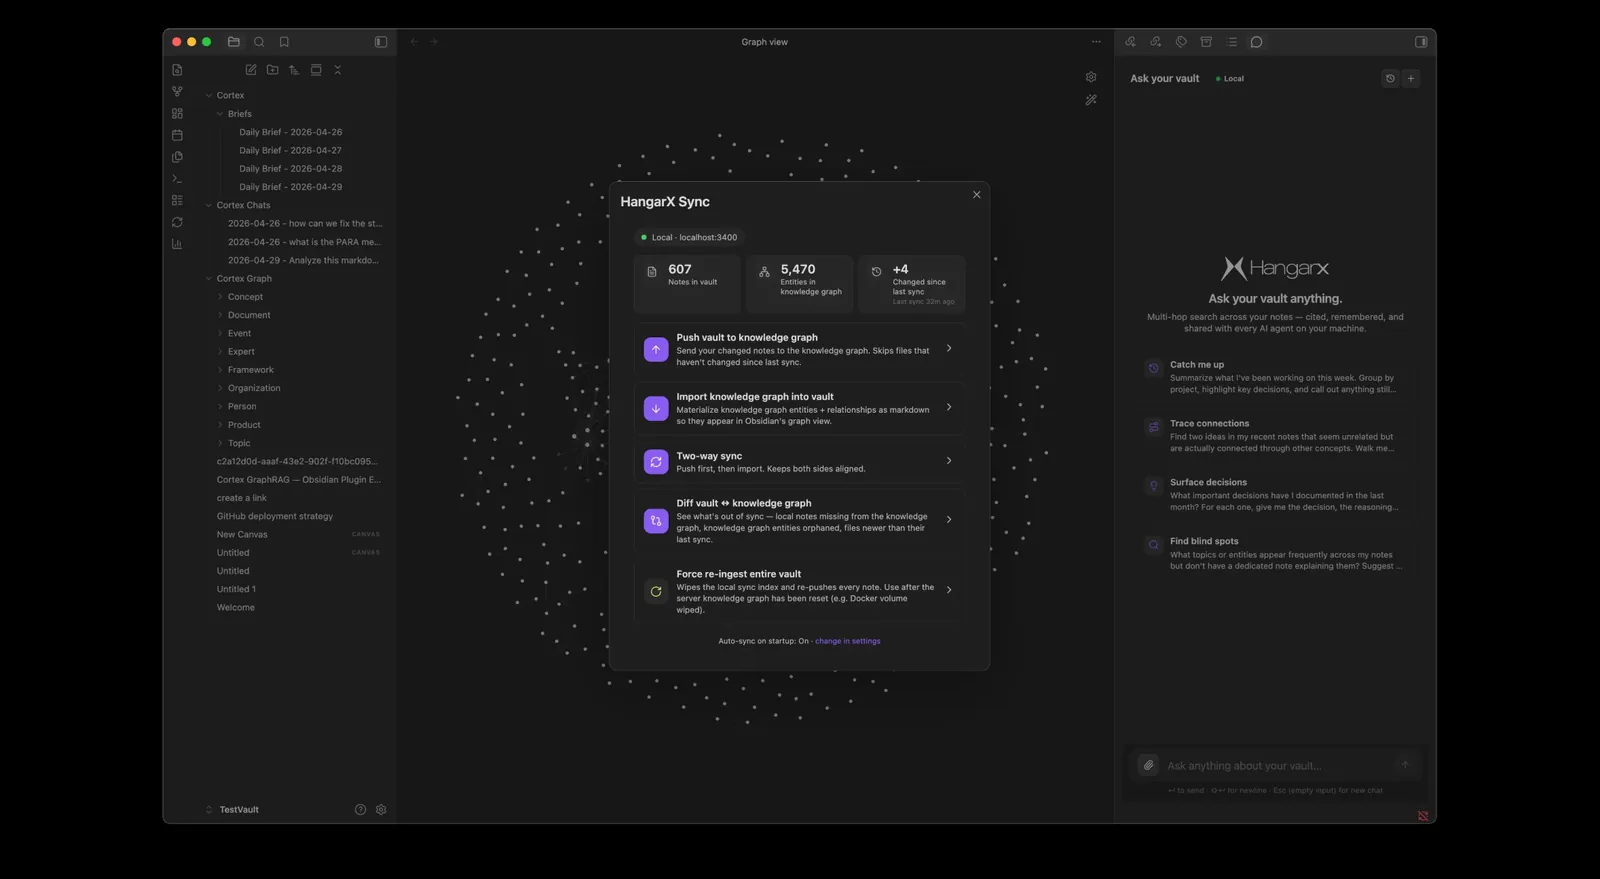
Task: Start a new chat with plus button
Action: [1411, 78]
